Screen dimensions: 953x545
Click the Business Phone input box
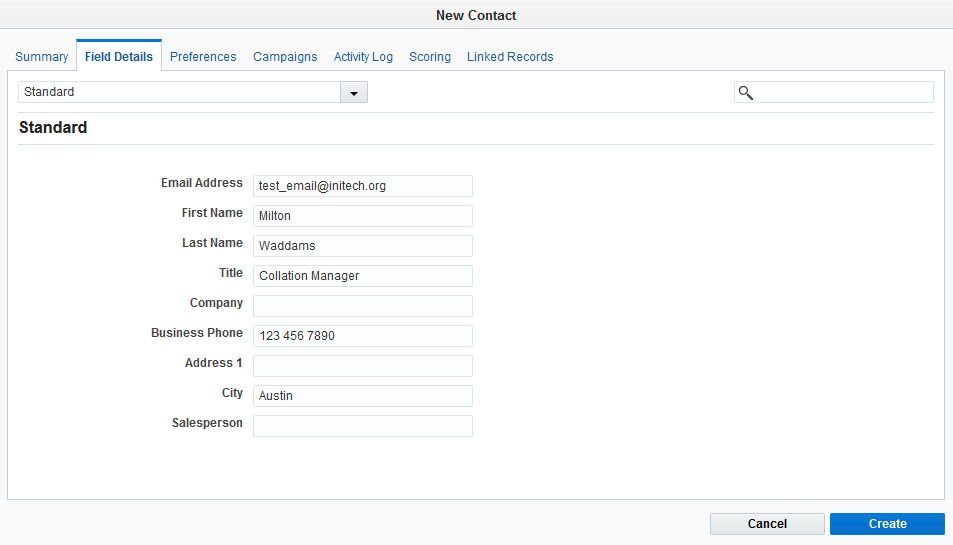[363, 335]
